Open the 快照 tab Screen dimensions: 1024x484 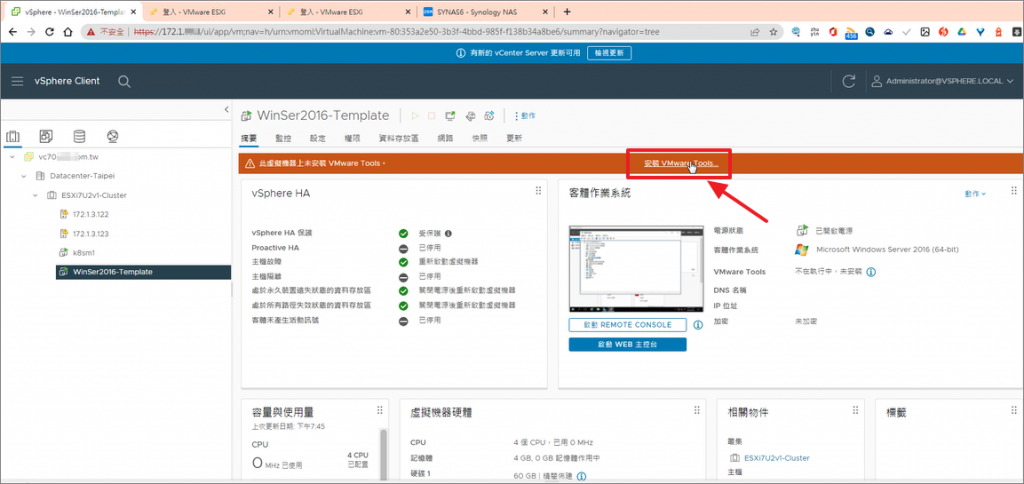pyautogui.click(x=479, y=138)
